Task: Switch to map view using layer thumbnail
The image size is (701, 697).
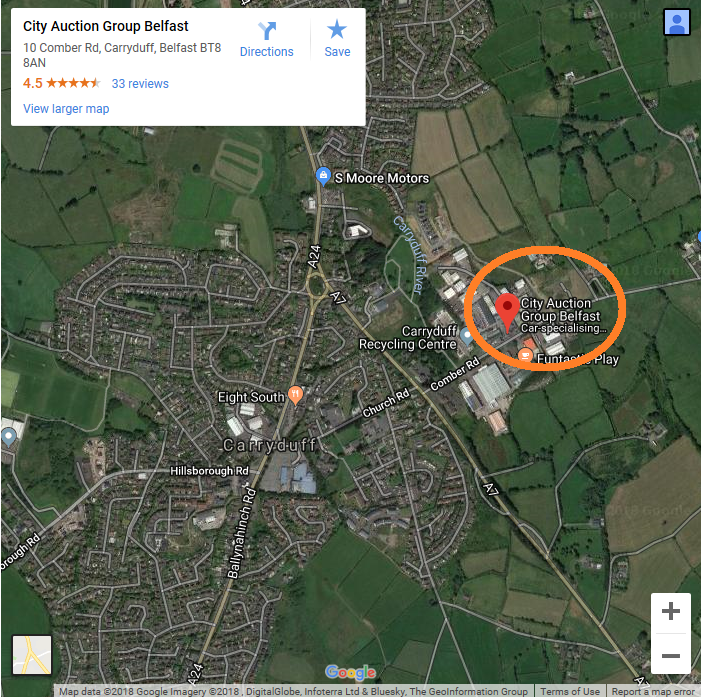Action: (x=32, y=655)
